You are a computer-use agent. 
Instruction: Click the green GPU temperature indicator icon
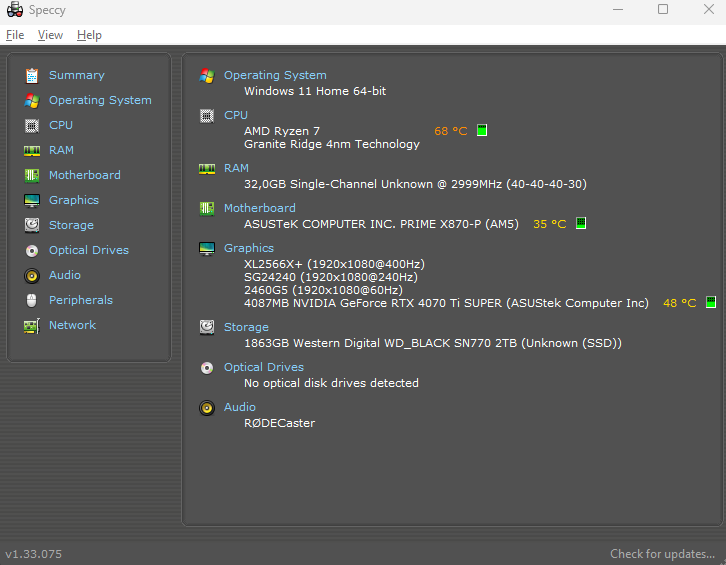[x=711, y=302]
